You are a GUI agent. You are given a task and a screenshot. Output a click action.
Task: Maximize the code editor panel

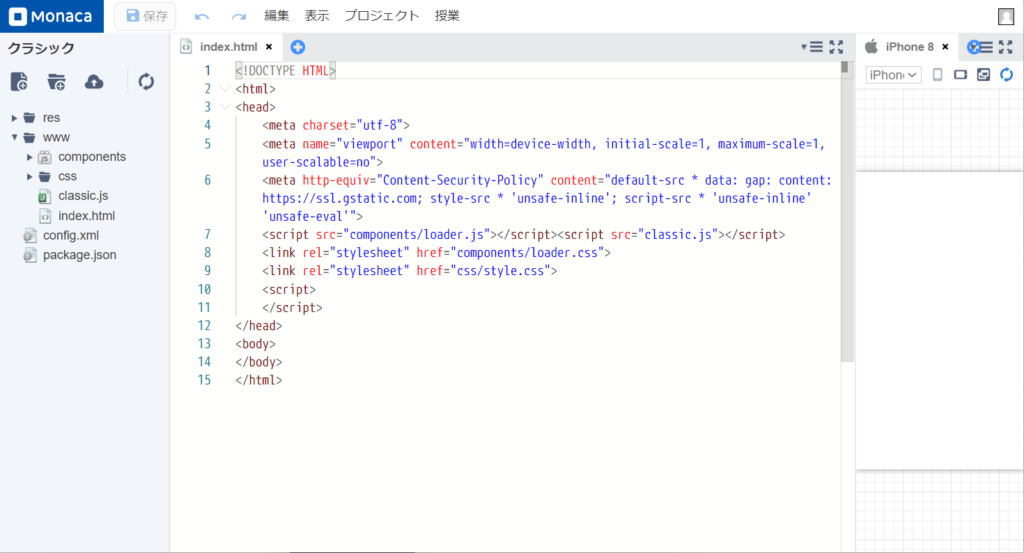837,47
